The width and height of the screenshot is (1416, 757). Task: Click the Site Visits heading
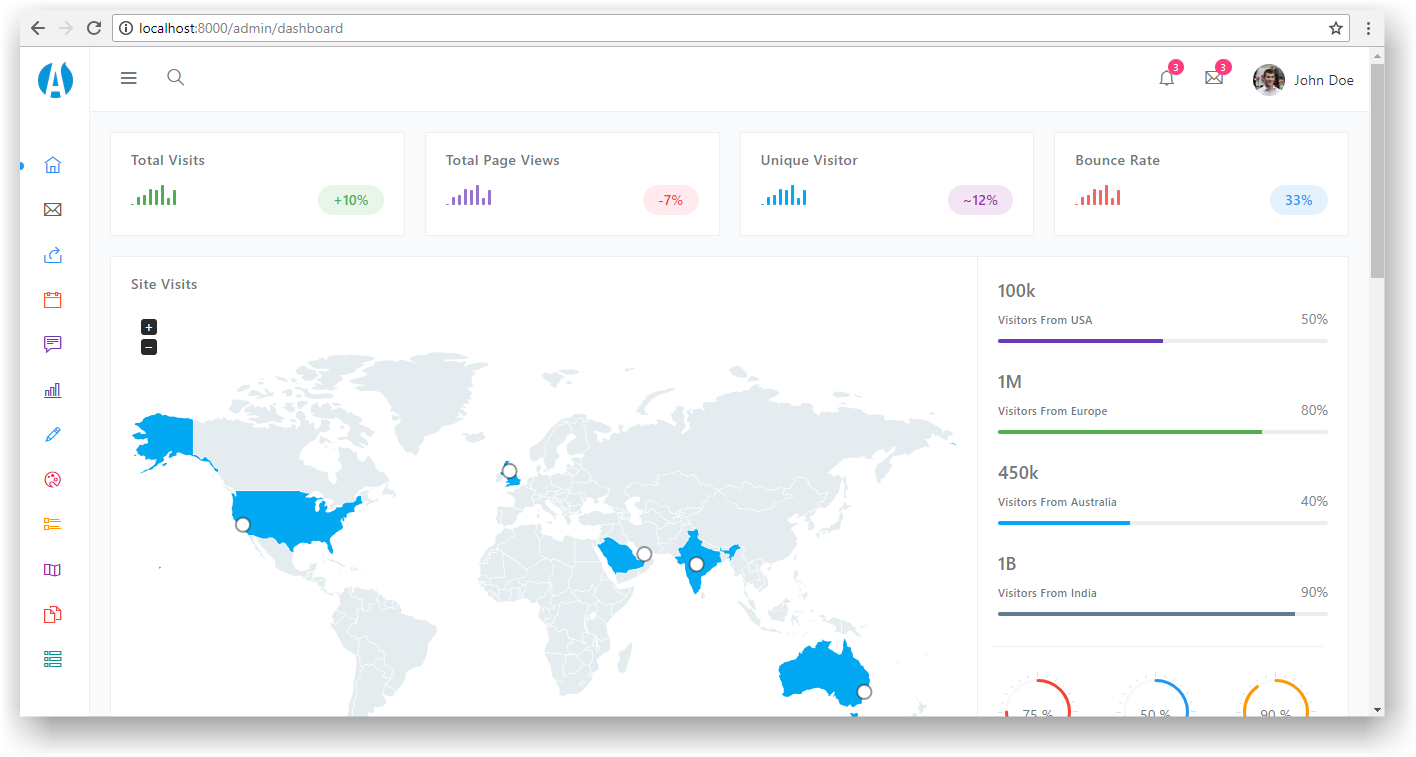(164, 284)
